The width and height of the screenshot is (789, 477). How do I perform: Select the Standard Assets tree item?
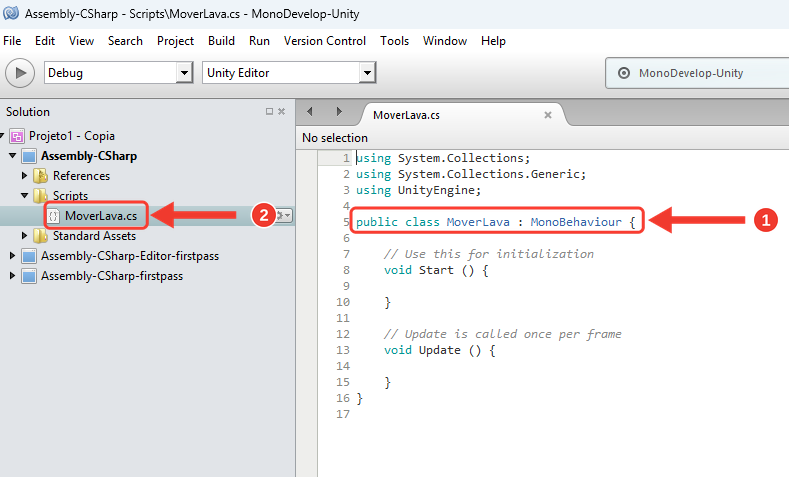[x=94, y=235]
